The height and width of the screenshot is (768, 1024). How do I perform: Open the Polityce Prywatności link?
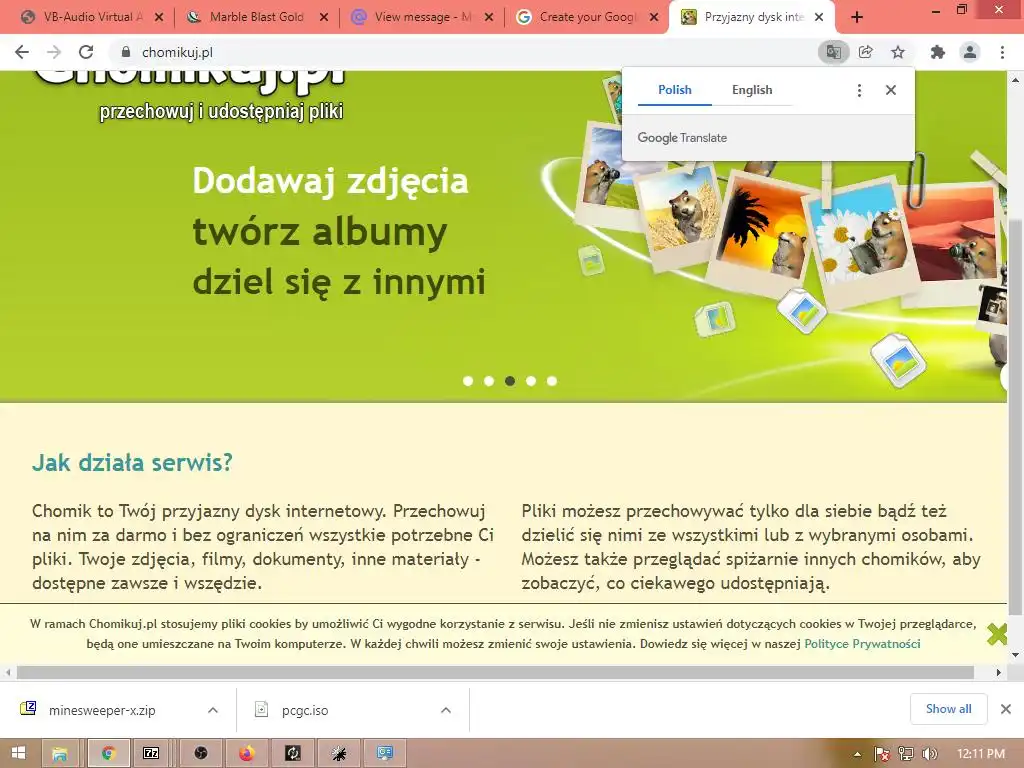(862, 644)
